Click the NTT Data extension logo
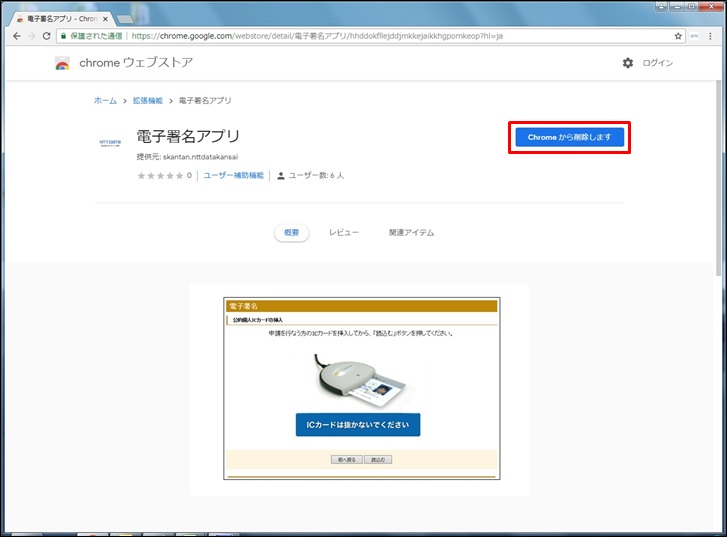 tap(110, 143)
